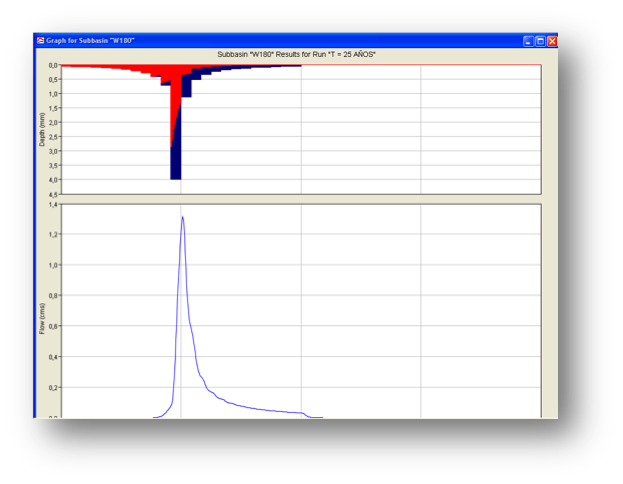Click the peak of the blue flow hydrograph
623x484 pixels.
coord(182,217)
